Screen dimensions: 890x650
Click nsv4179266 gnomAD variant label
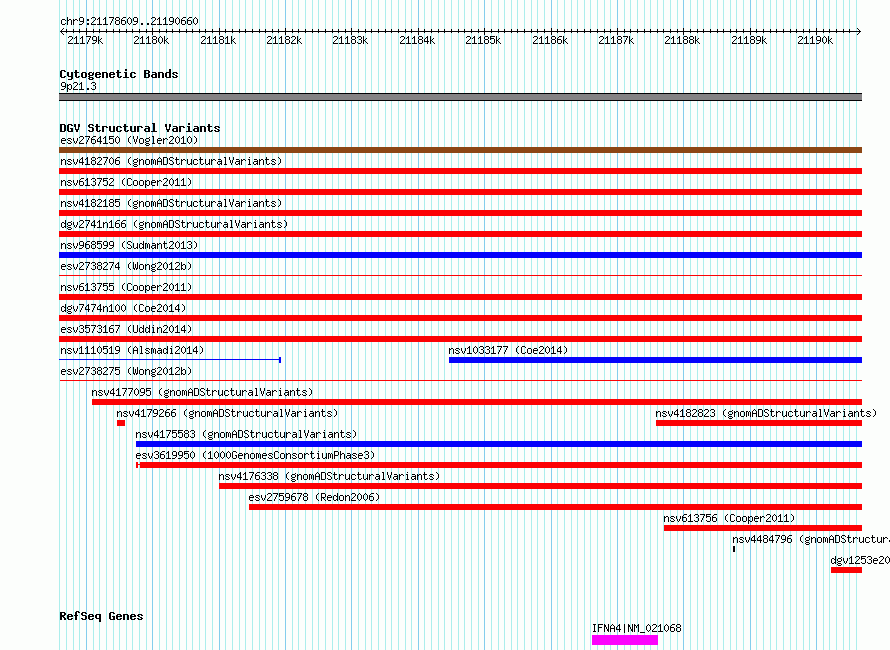pyautogui.click(x=227, y=413)
